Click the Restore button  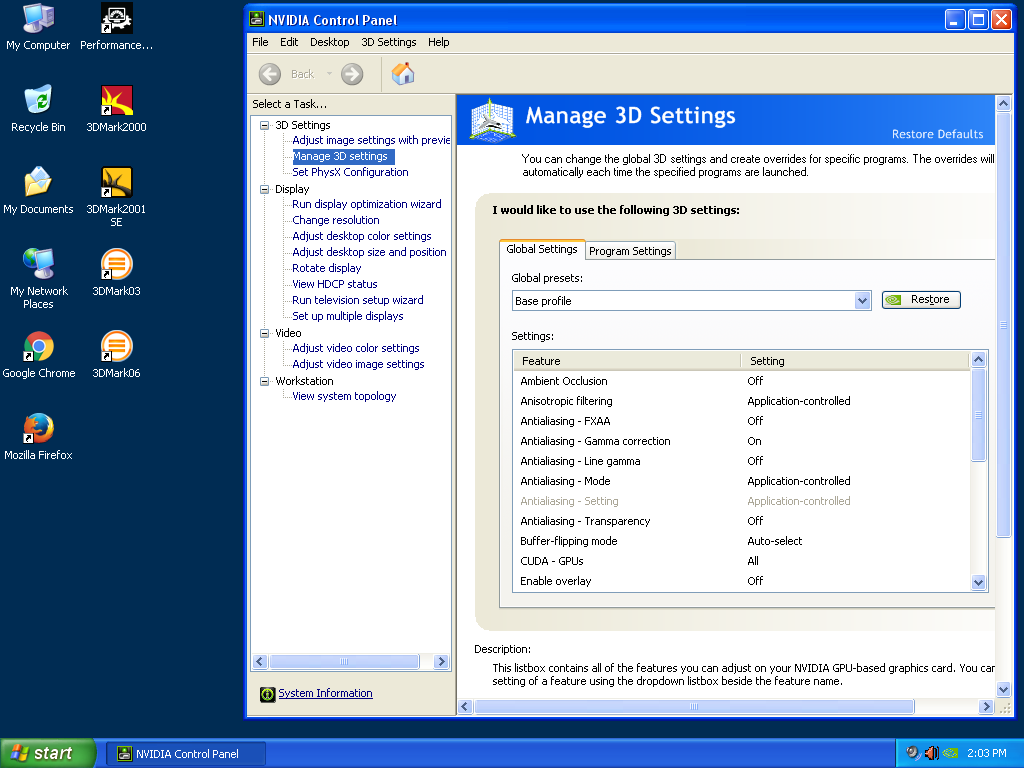(920, 299)
